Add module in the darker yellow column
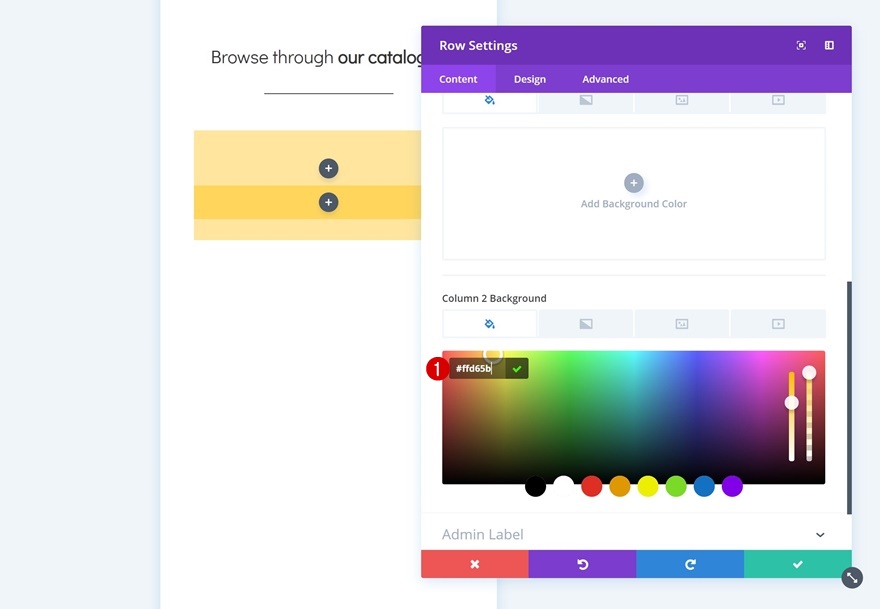The height and width of the screenshot is (609, 880). [x=328, y=203]
